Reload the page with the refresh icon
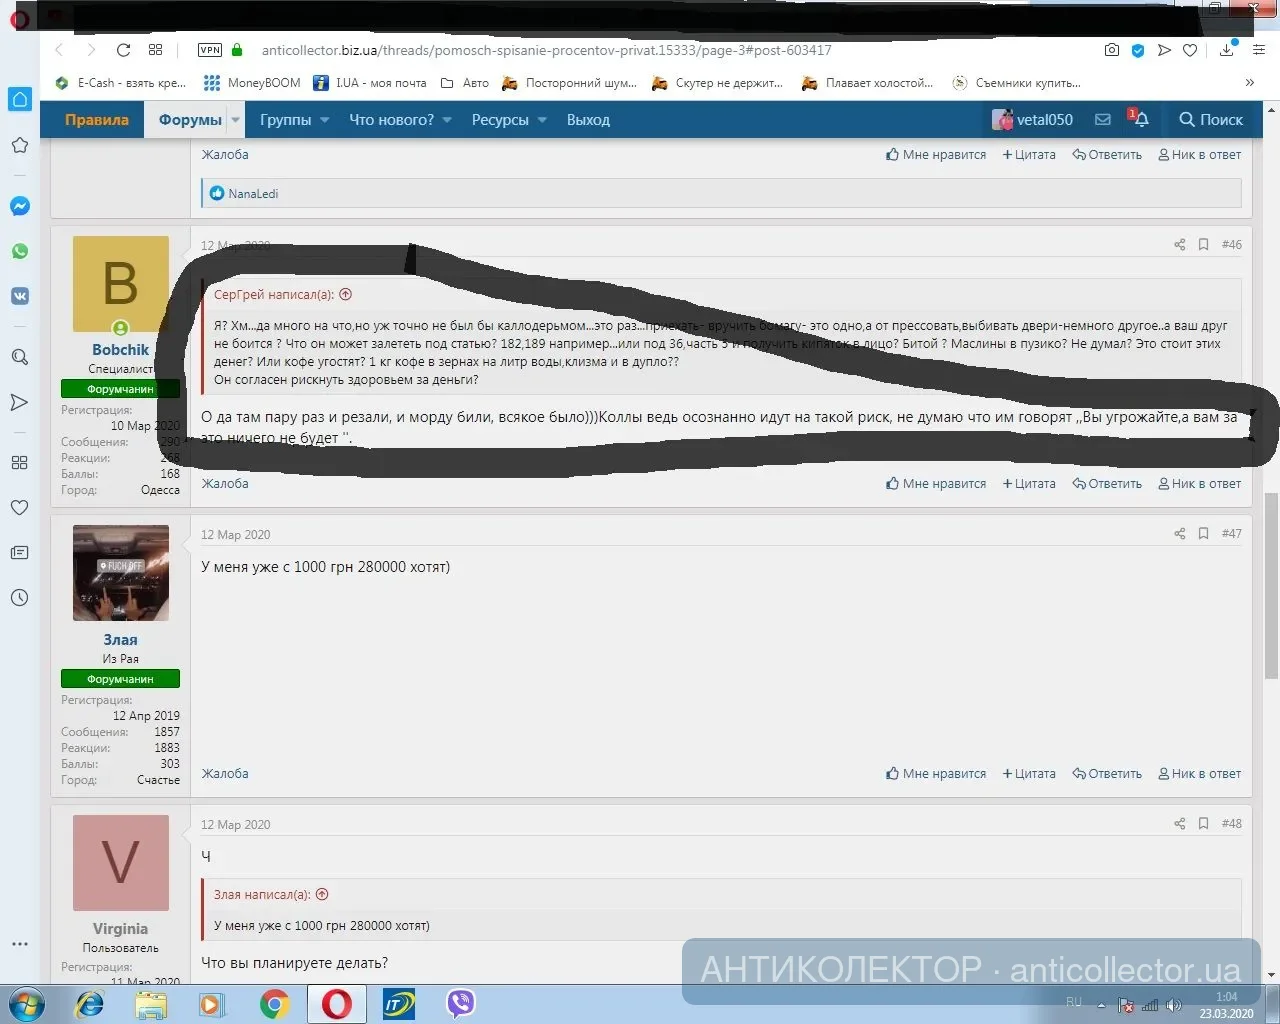This screenshot has height=1024, width=1280. click(x=123, y=50)
